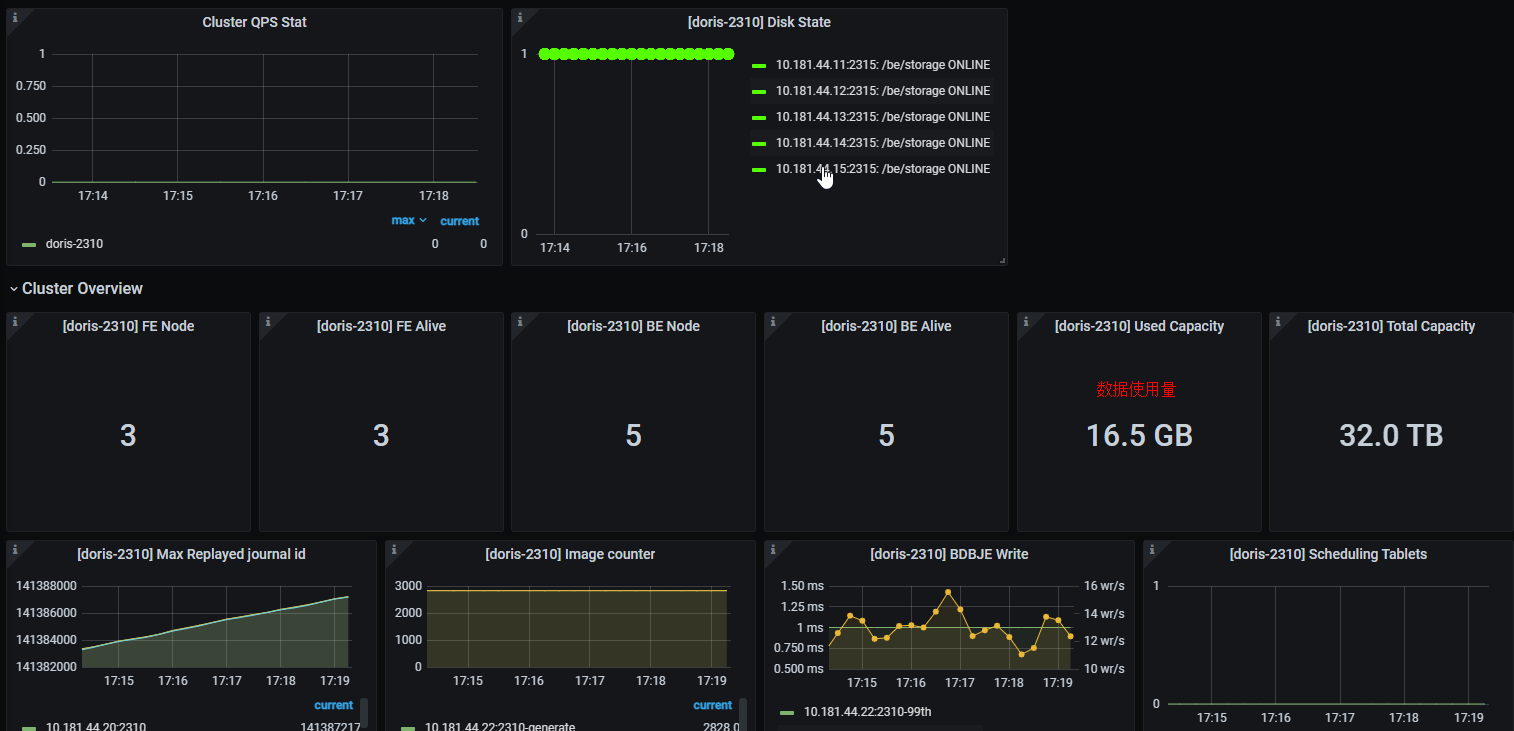
Task: Toggle 10.181.44.13:2315 series in Disk State legend
Action: click(x=883, y=117)
